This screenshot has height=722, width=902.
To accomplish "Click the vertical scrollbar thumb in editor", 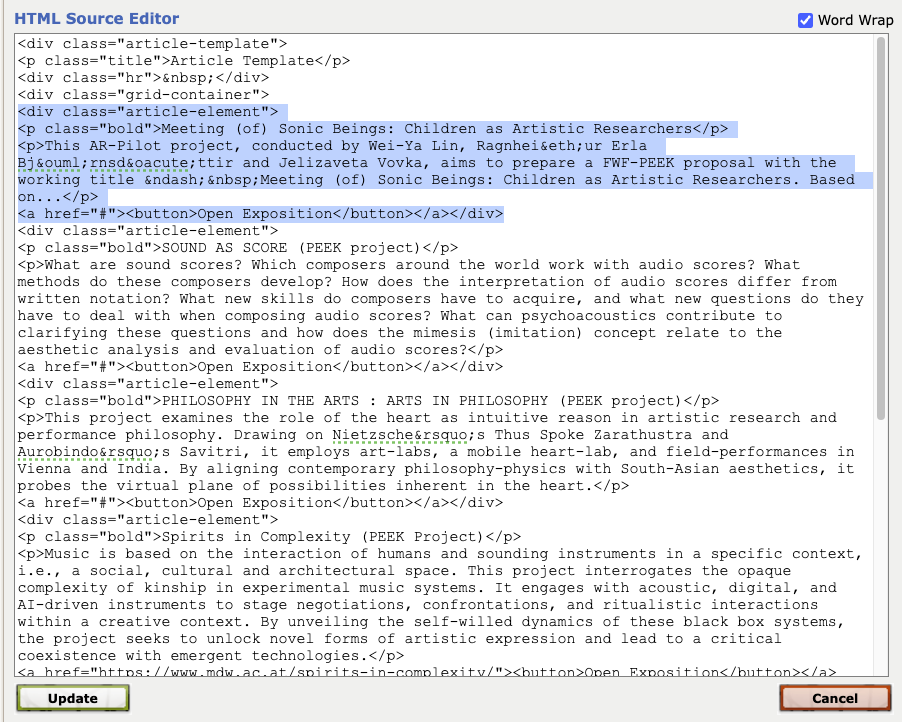I will [881, 228].
